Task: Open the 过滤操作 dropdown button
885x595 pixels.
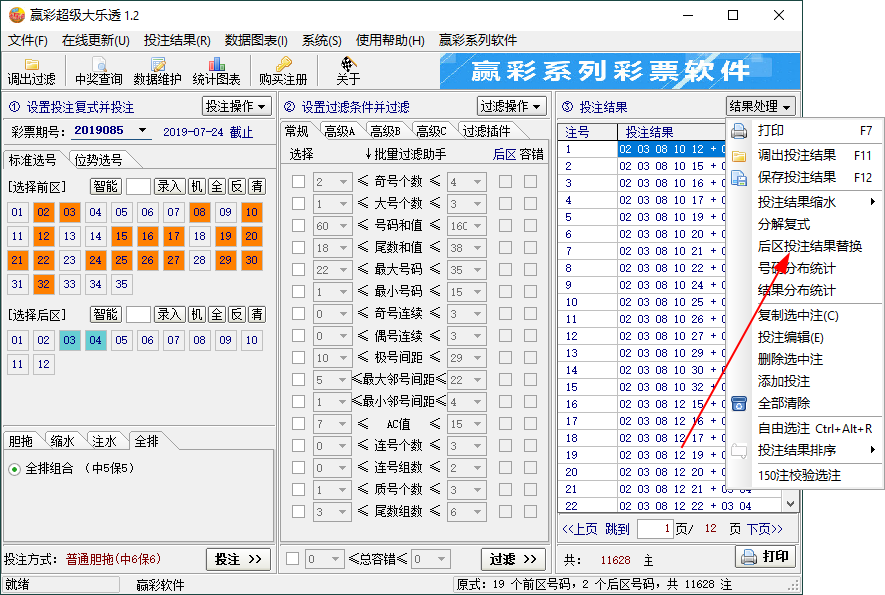Action: [511, 106]
